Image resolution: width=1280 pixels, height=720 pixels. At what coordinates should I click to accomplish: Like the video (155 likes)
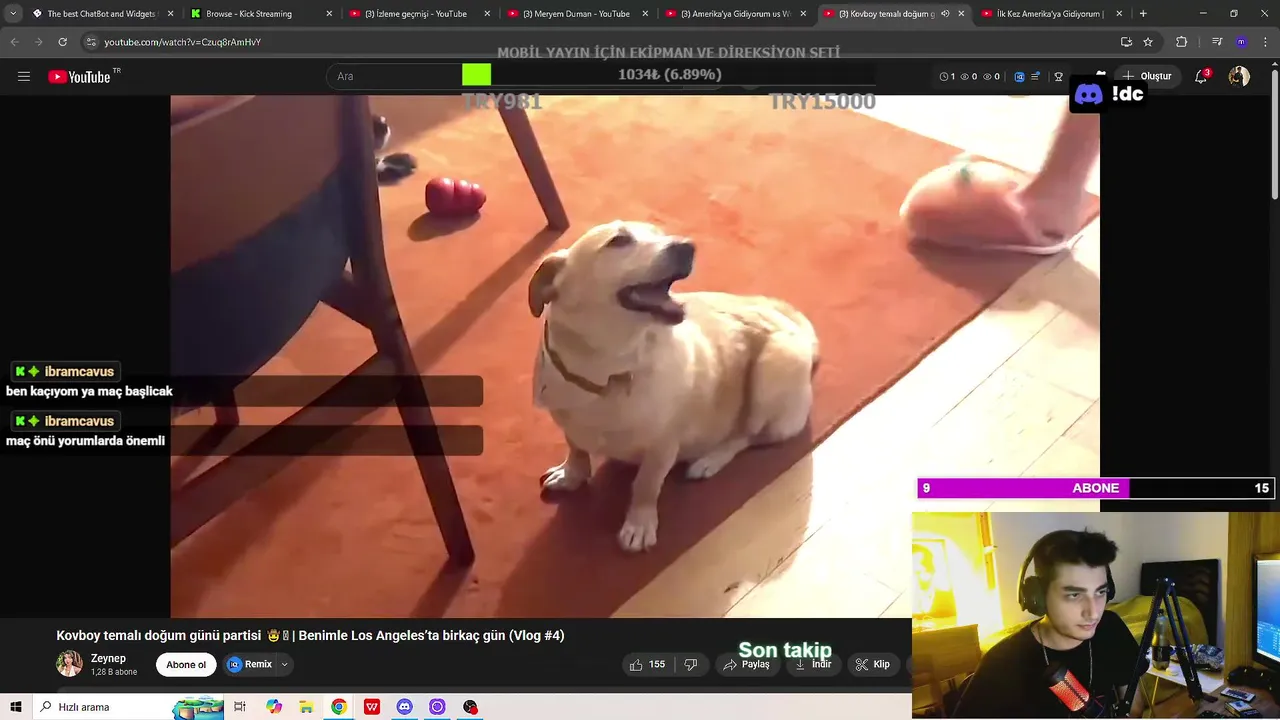pyautogui.click(x=647, y=664)
